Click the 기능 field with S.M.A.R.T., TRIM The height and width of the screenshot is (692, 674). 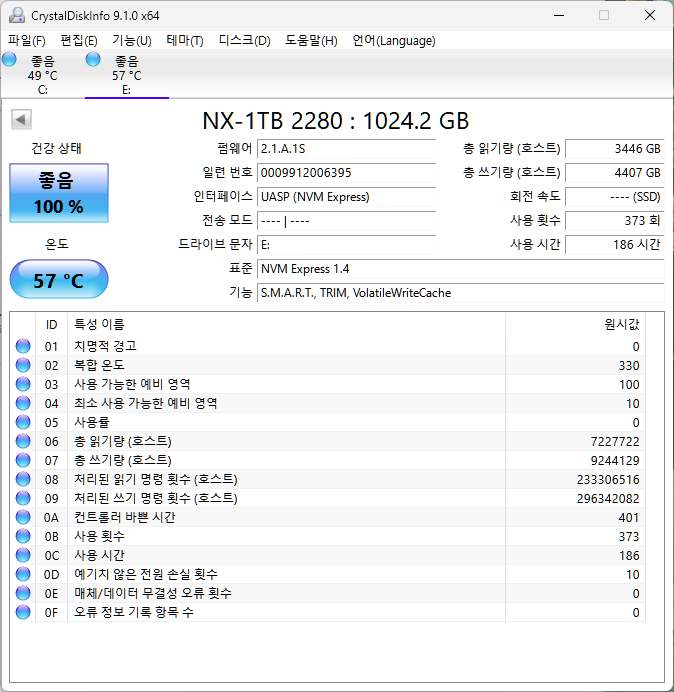460,293
